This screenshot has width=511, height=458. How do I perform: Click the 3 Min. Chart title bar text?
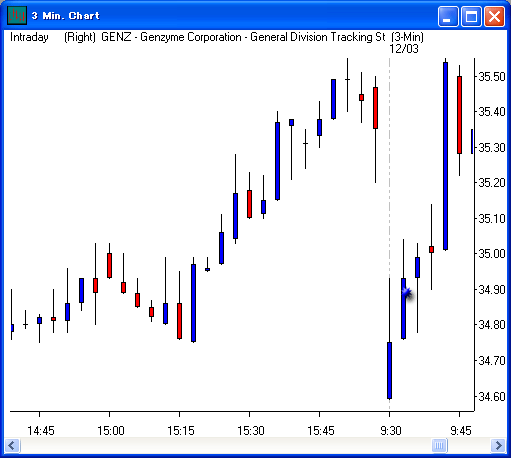tap(66, 16)
